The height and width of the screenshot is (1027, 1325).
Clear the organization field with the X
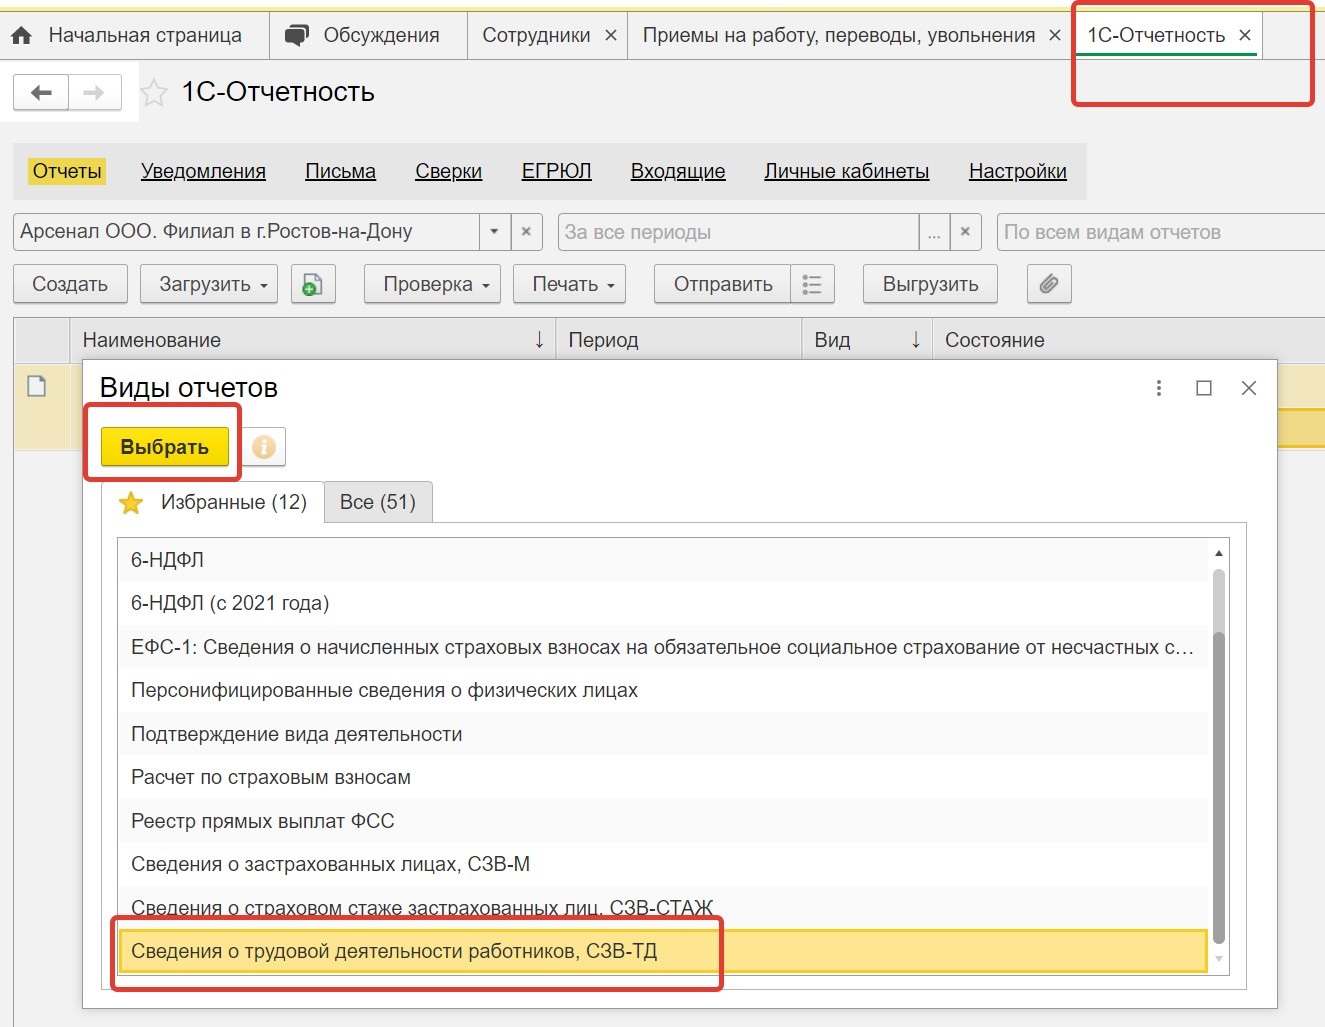point(526,232)
